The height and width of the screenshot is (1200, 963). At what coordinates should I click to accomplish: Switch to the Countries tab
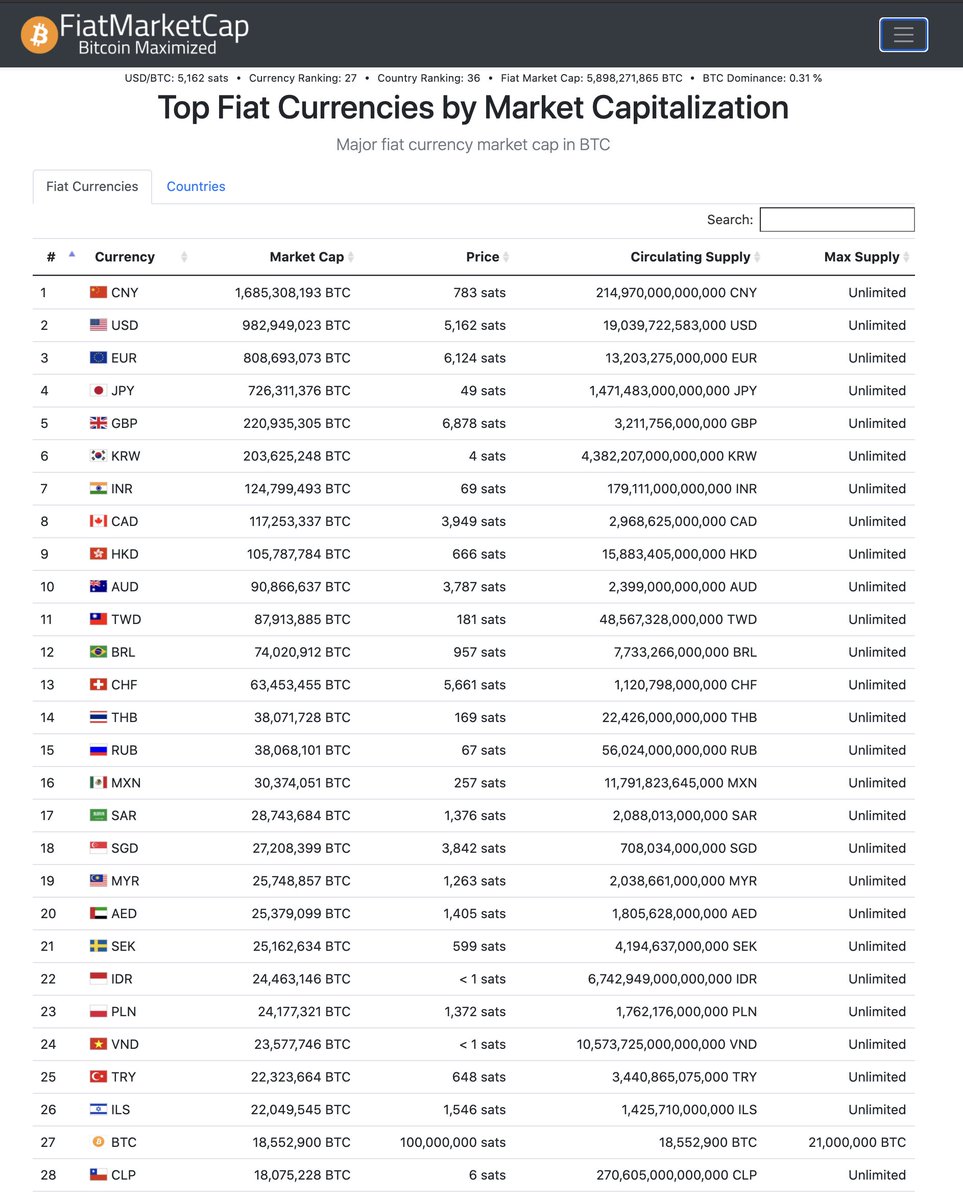point(195,186)
